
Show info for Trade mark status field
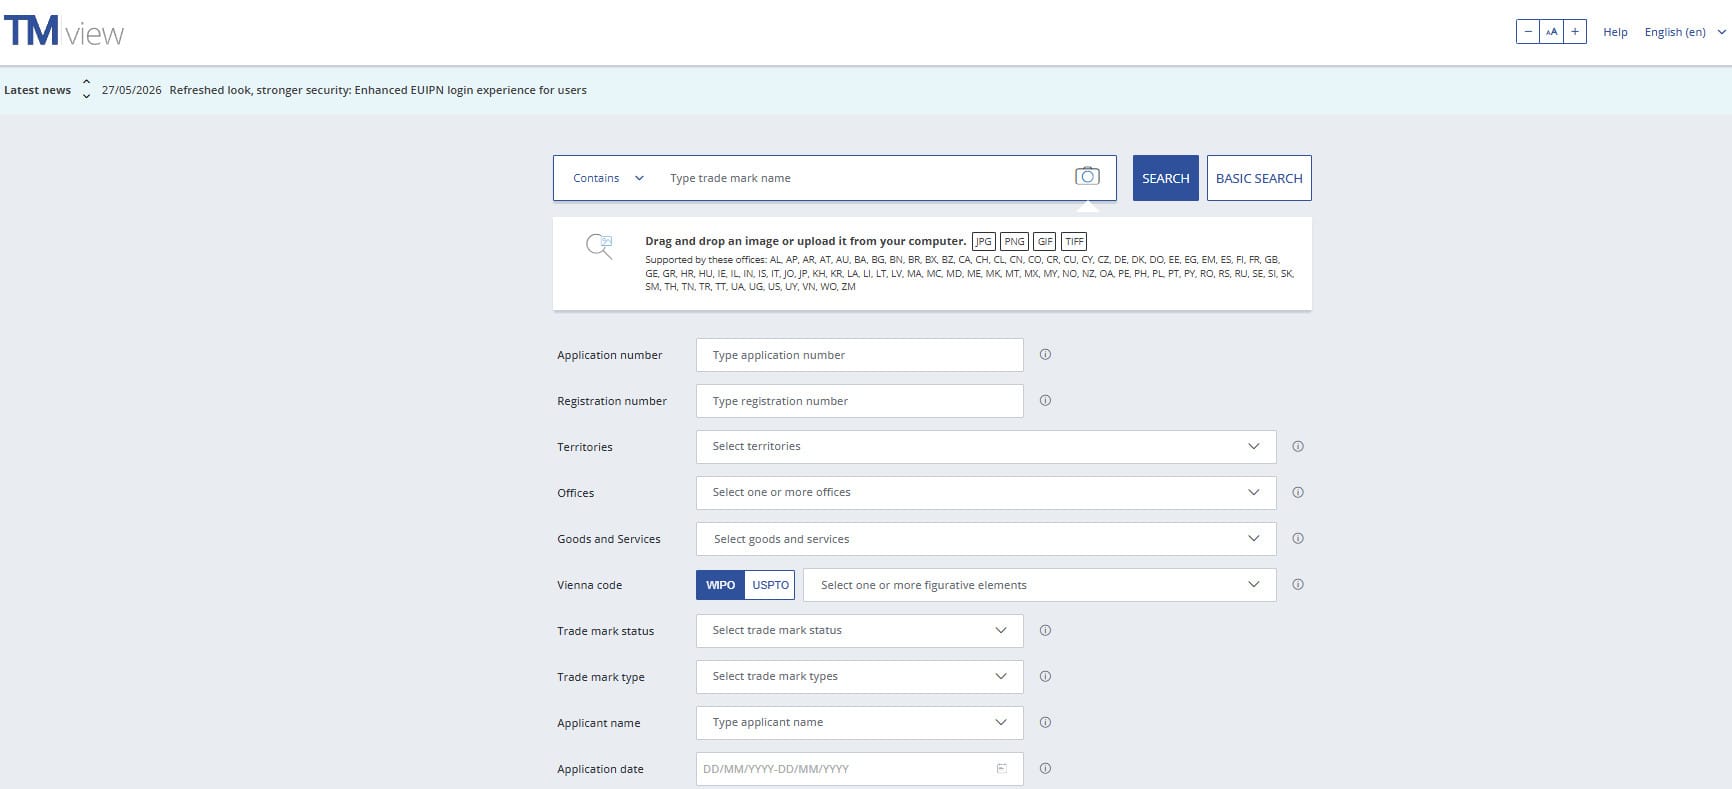point(1045,630)
